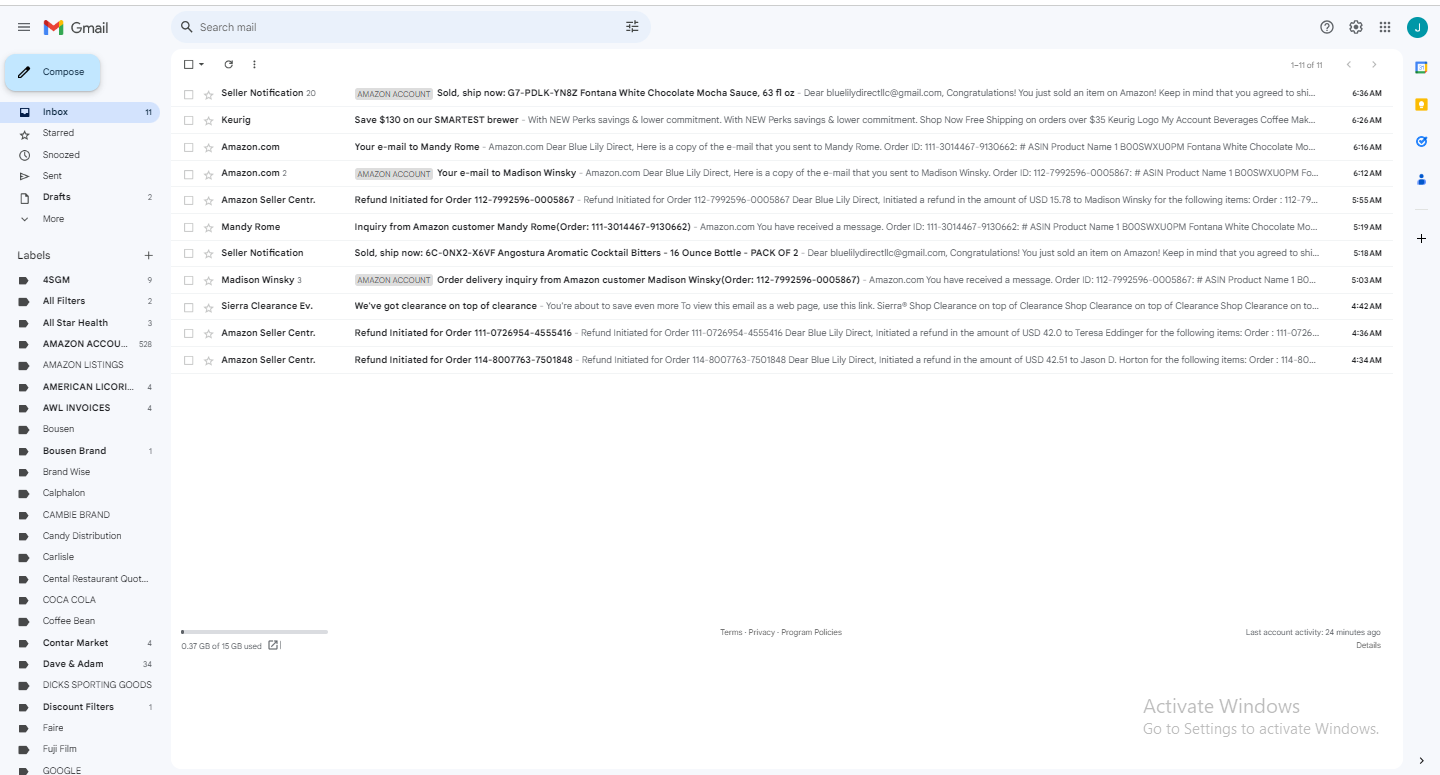Check the Madison Winsky email checkbox

pyautogui.click(x=188, y=280)
